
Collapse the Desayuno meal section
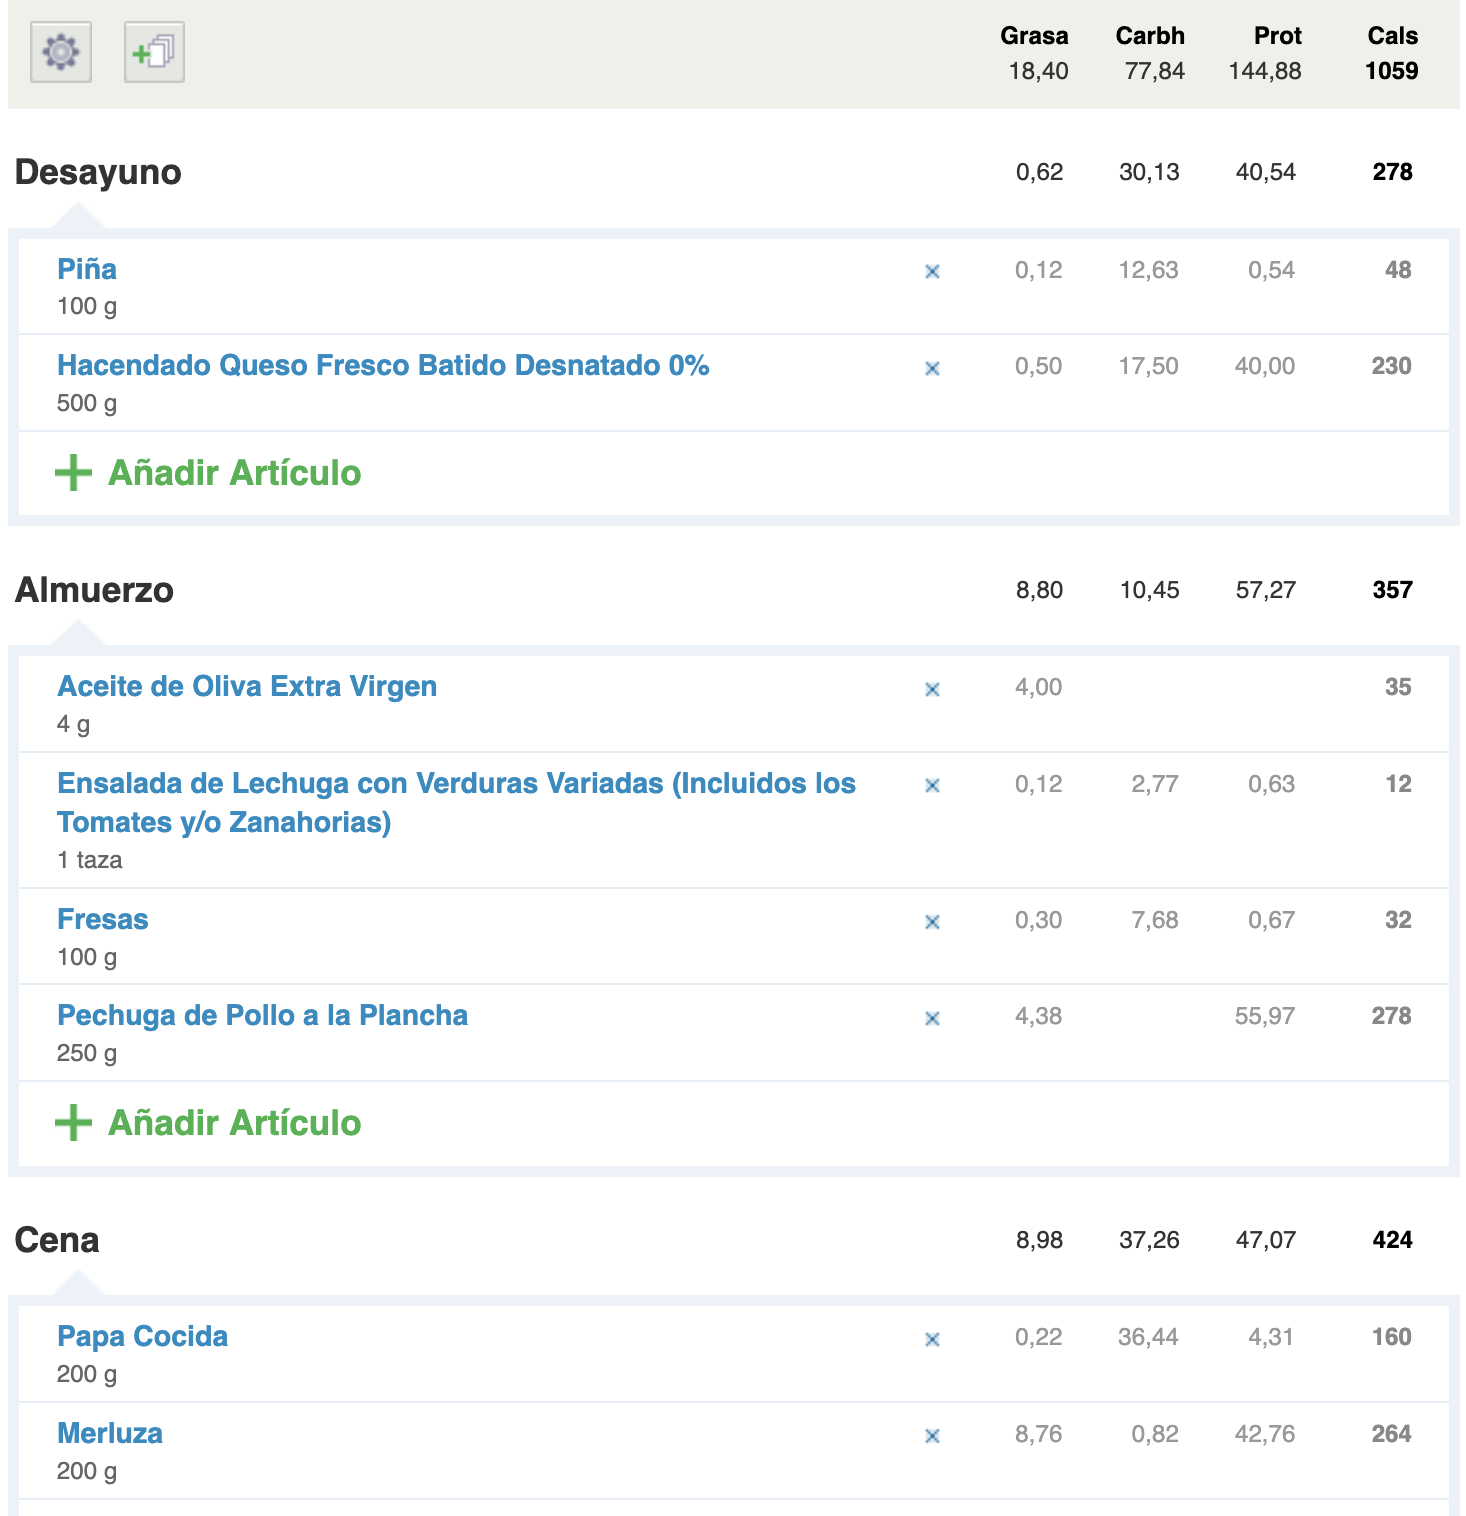[x=98, y=172]
